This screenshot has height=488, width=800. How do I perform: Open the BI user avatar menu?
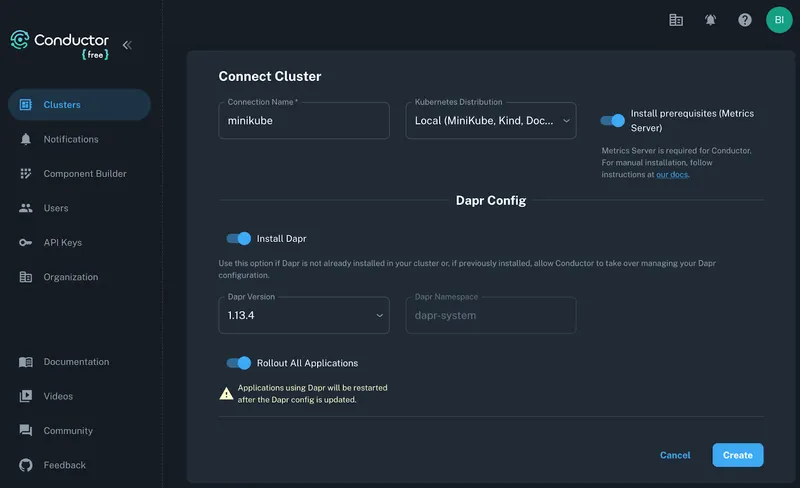(778, 19)
